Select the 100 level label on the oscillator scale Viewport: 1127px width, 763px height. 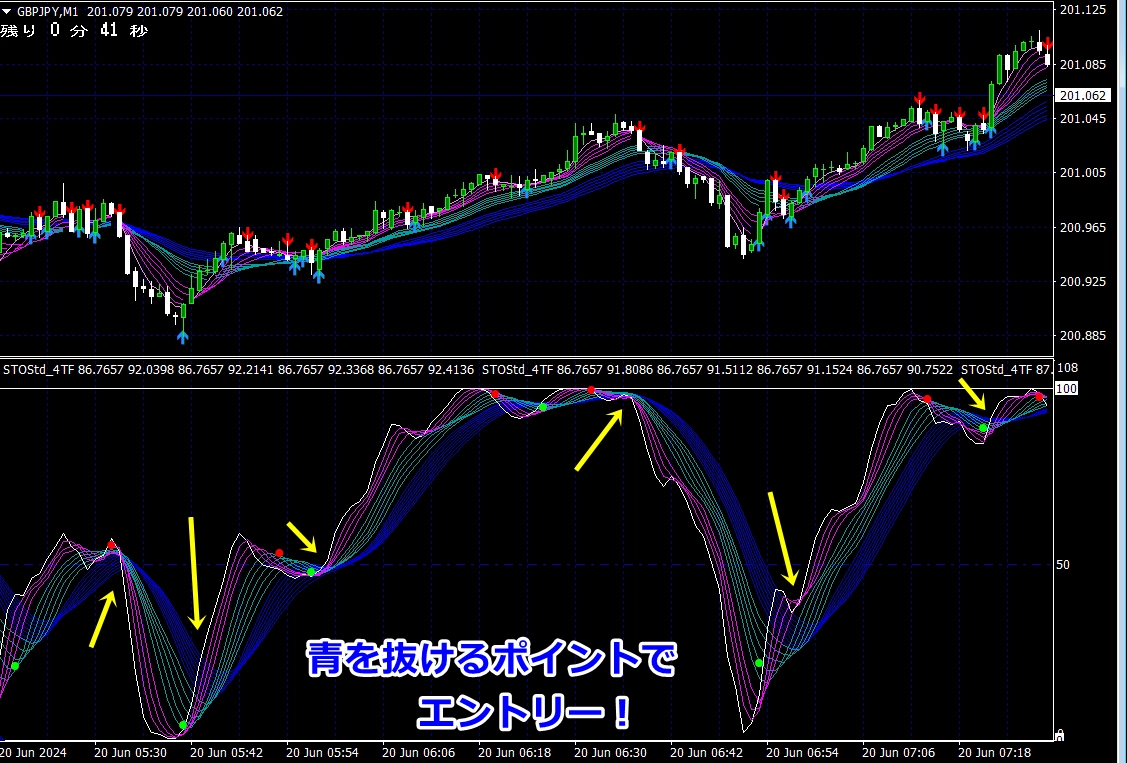(1066, 388)
